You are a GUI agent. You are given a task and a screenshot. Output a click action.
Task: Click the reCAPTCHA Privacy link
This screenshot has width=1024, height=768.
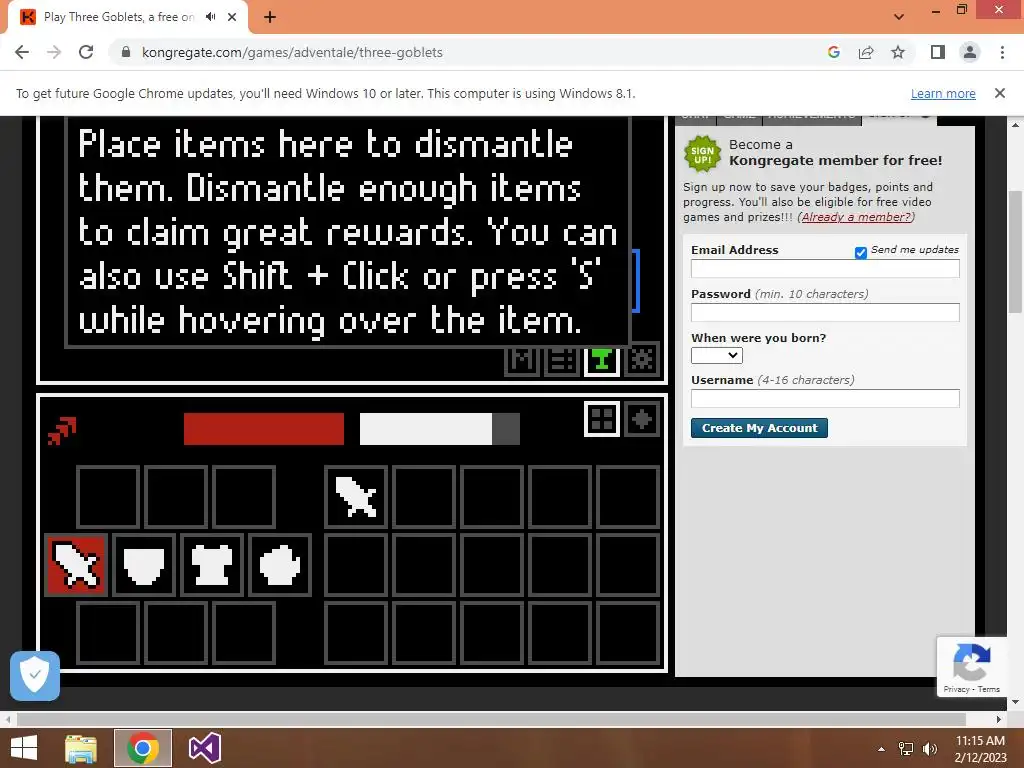(x=956, y=689)
